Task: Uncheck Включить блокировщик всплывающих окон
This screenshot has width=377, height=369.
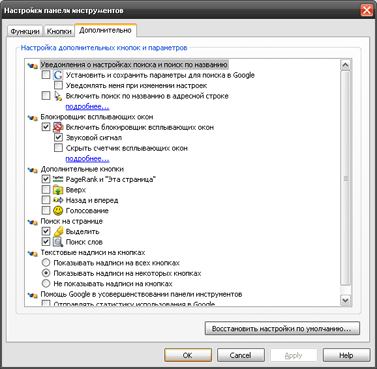Action: coord(46,127)
